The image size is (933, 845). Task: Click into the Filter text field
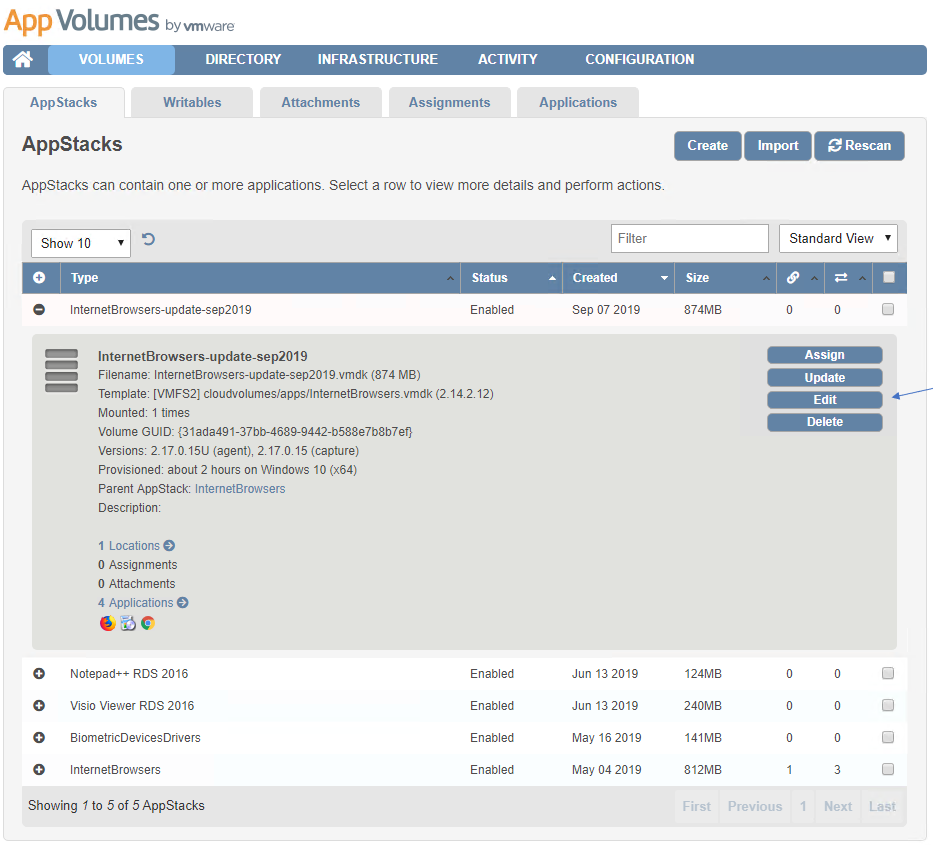coord(689,238)
